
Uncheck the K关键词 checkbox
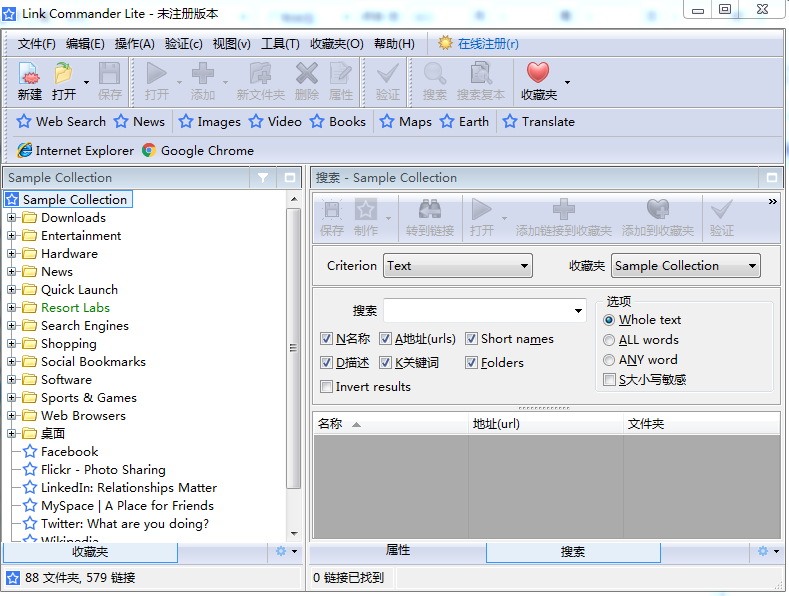[x=385, y=362]
